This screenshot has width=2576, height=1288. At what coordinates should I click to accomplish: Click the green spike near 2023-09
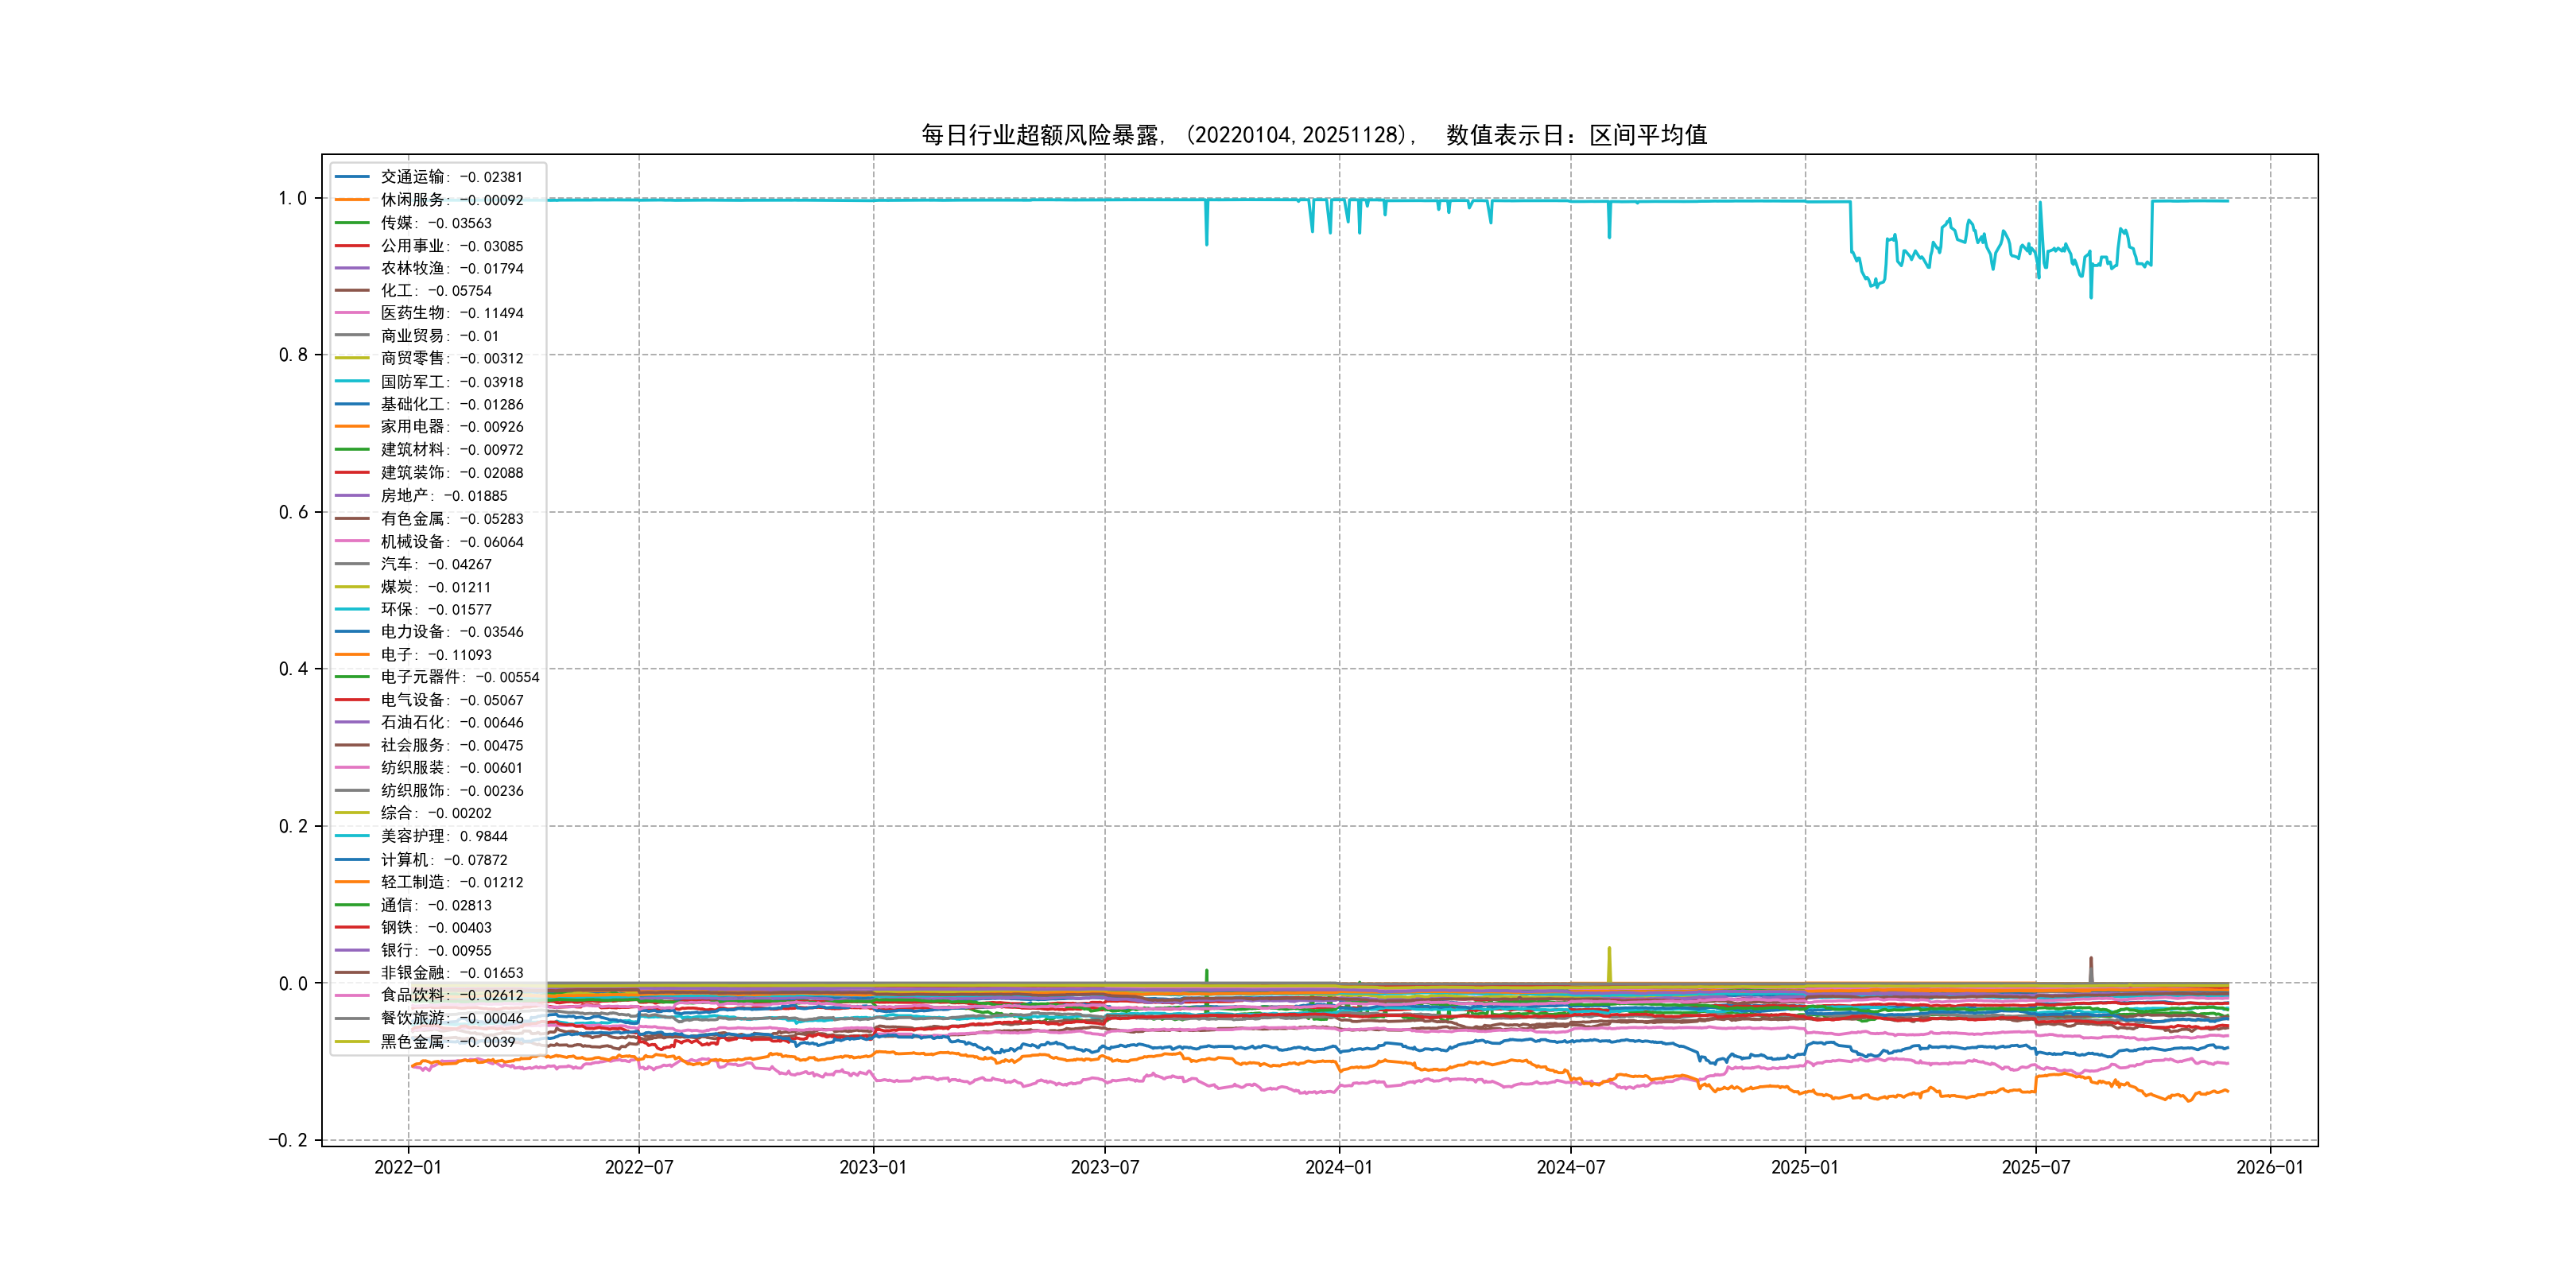(1207, 975)
